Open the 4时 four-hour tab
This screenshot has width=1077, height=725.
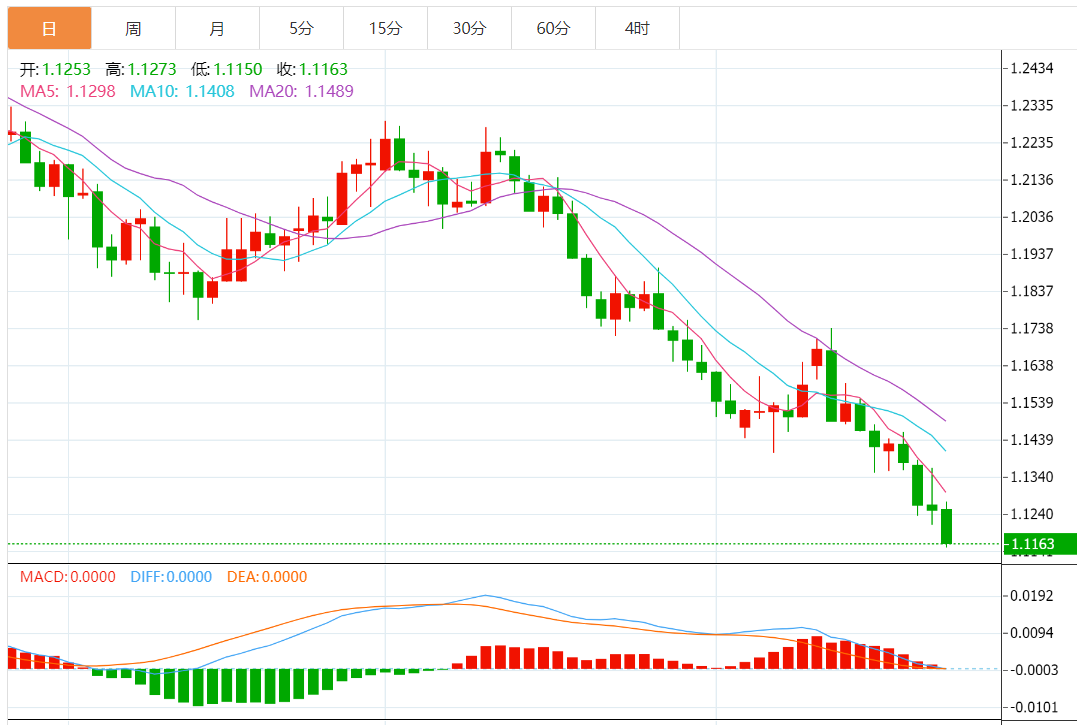coord(637,28)
